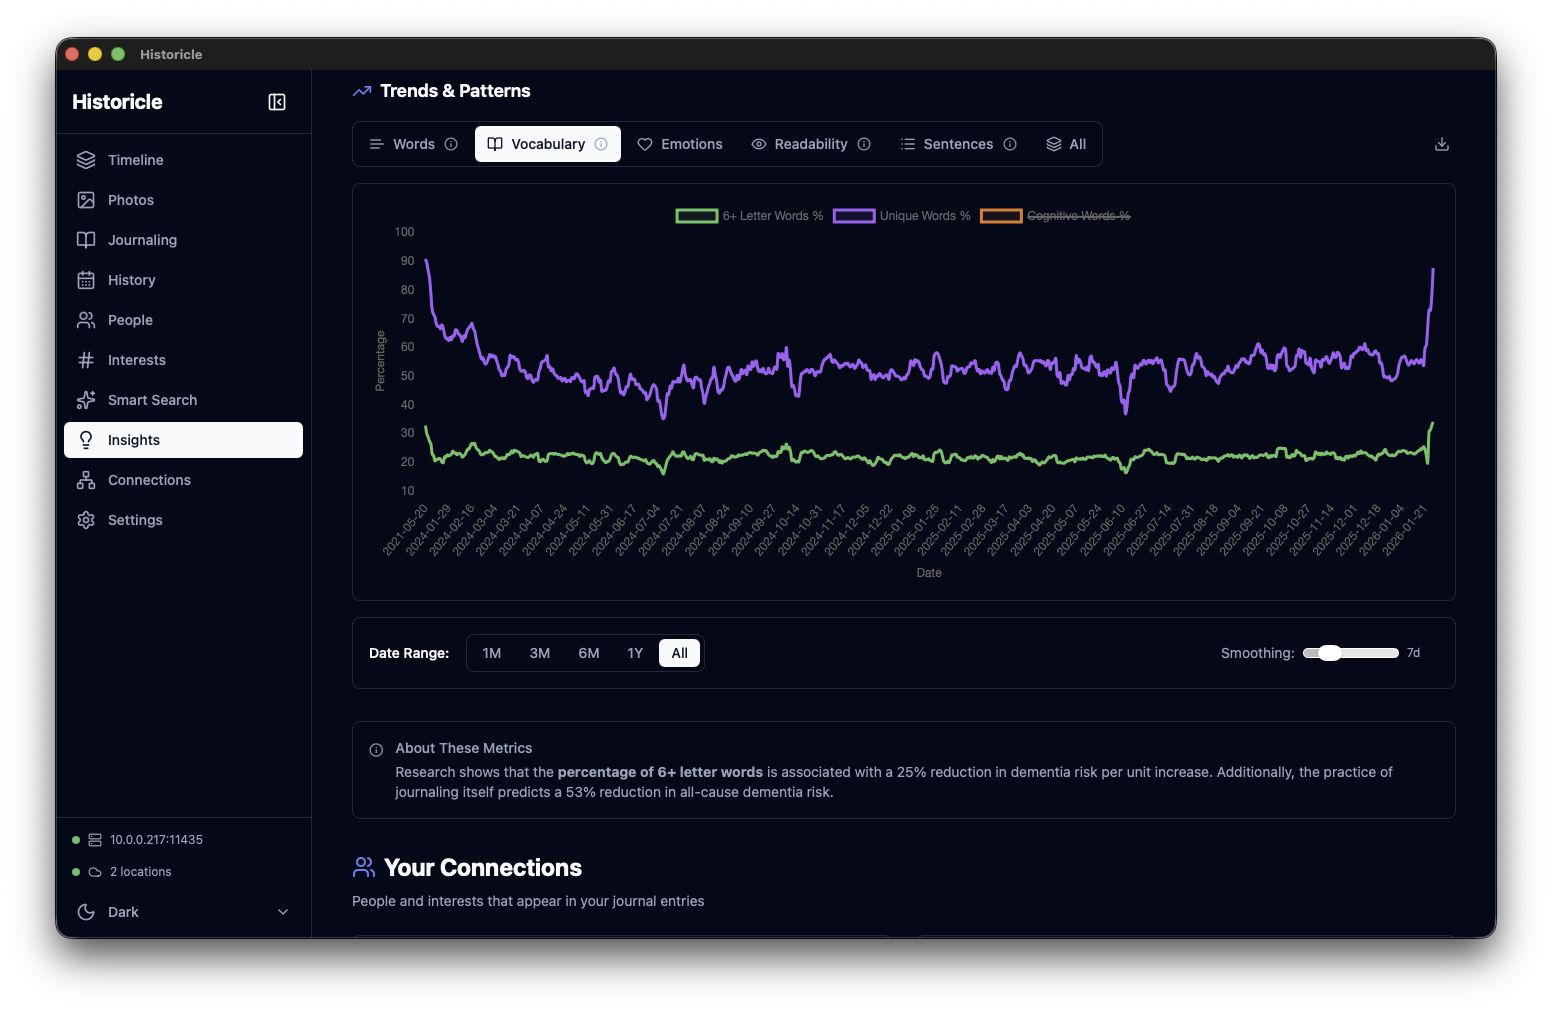Switch to the Emotions tab

(x=680, y=144)
